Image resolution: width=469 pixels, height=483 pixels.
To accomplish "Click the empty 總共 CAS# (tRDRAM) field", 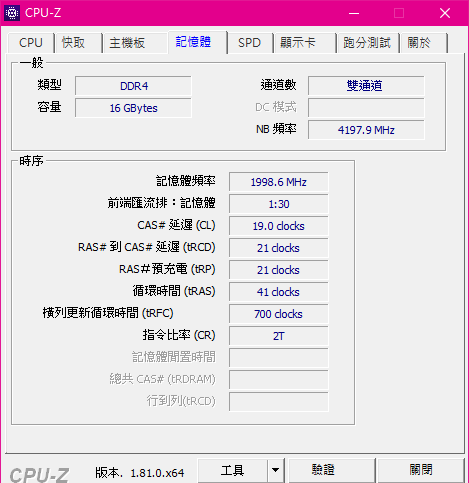I will coord(279,380).
